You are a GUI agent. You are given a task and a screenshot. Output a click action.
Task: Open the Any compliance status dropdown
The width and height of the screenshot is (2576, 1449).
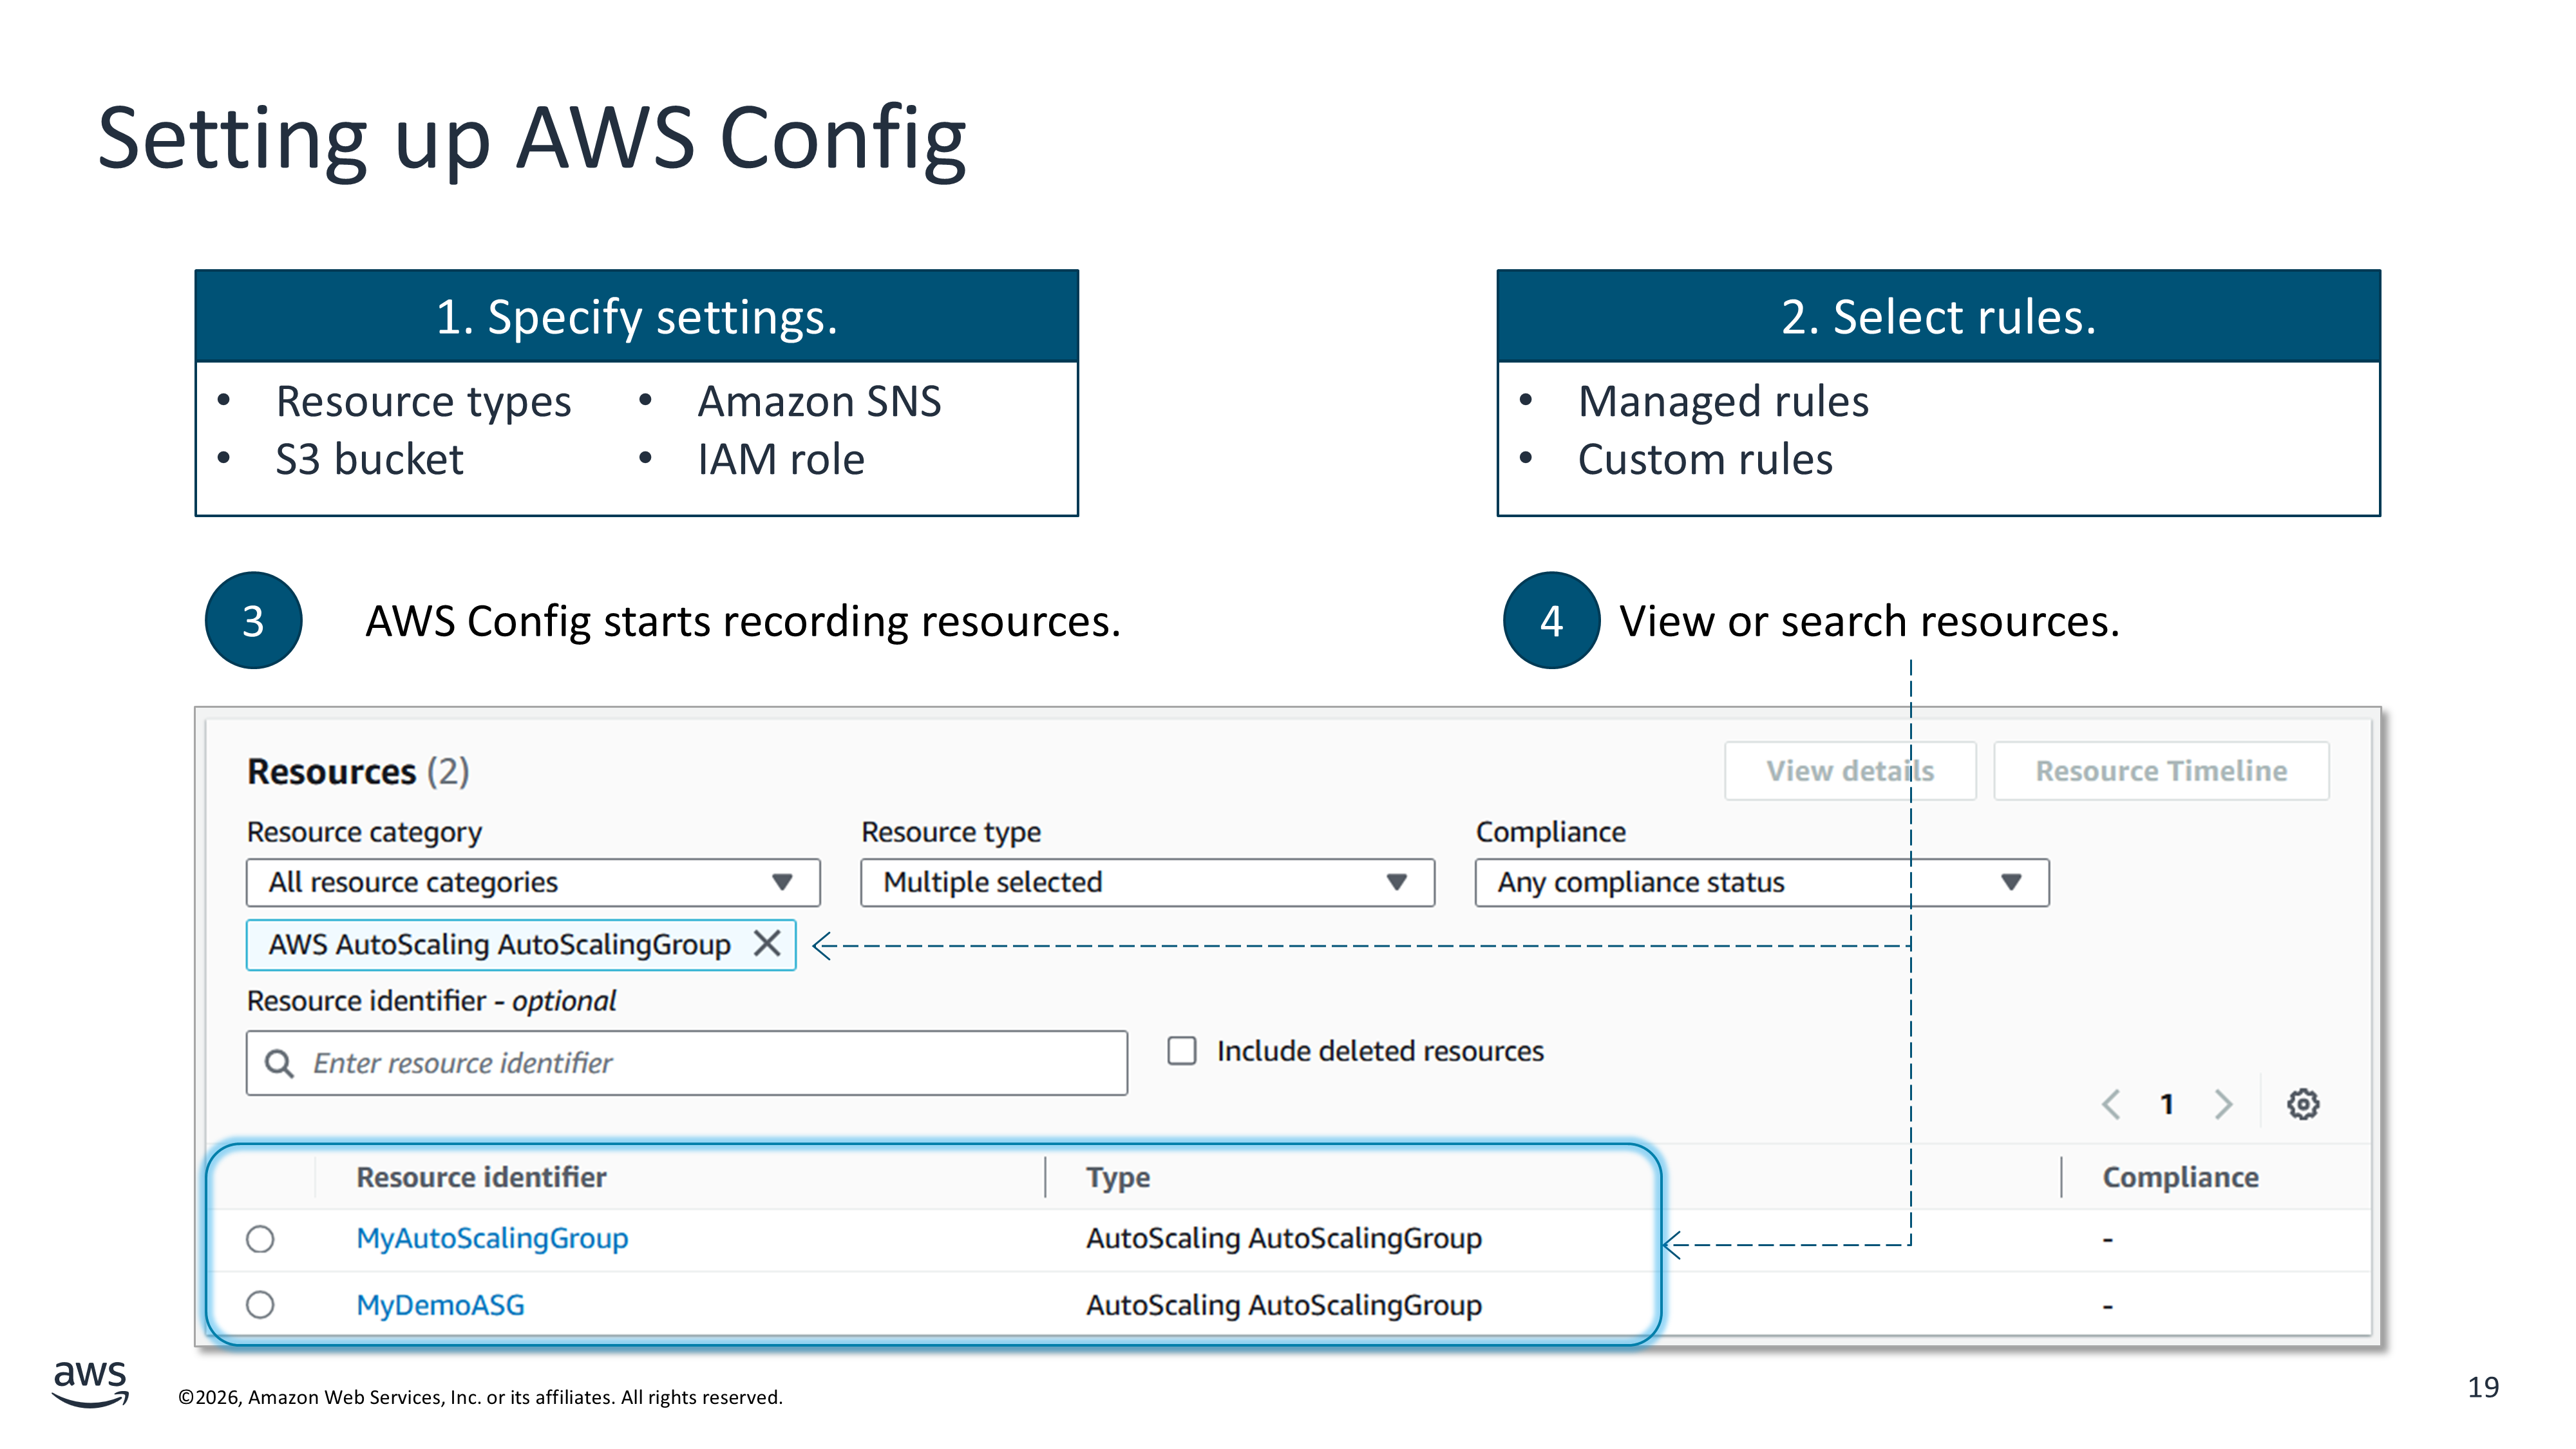pos(1761,882)
